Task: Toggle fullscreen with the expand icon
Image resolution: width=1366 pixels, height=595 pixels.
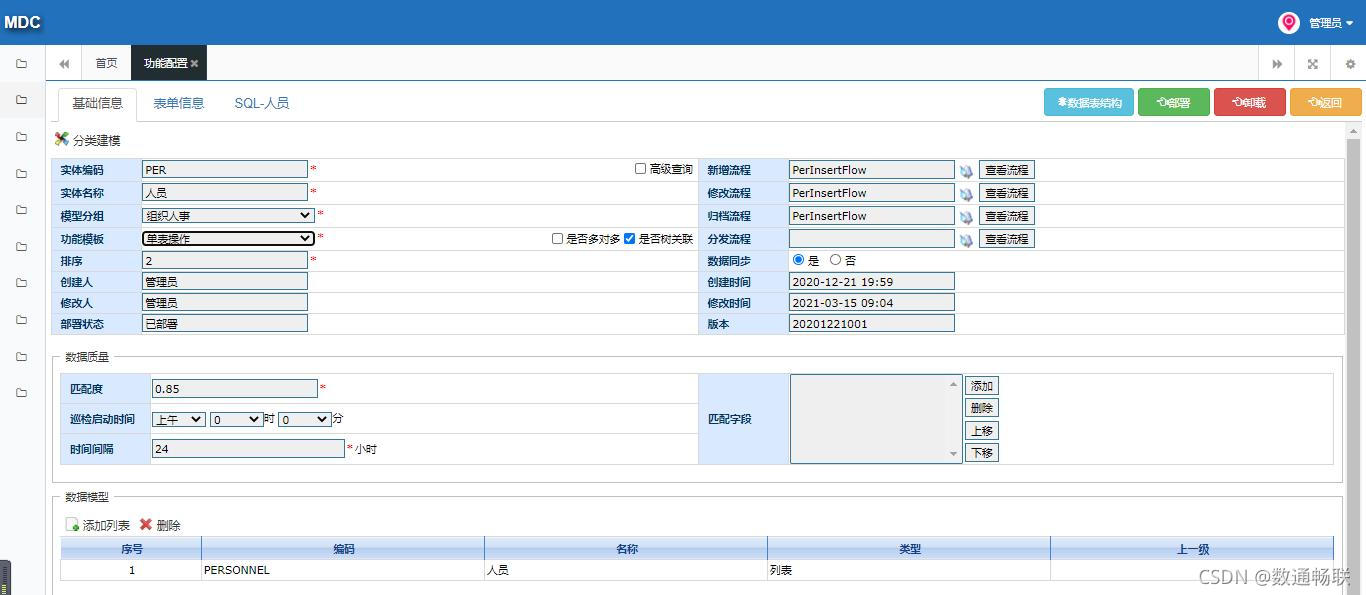Action: [x=1313, y=64]
